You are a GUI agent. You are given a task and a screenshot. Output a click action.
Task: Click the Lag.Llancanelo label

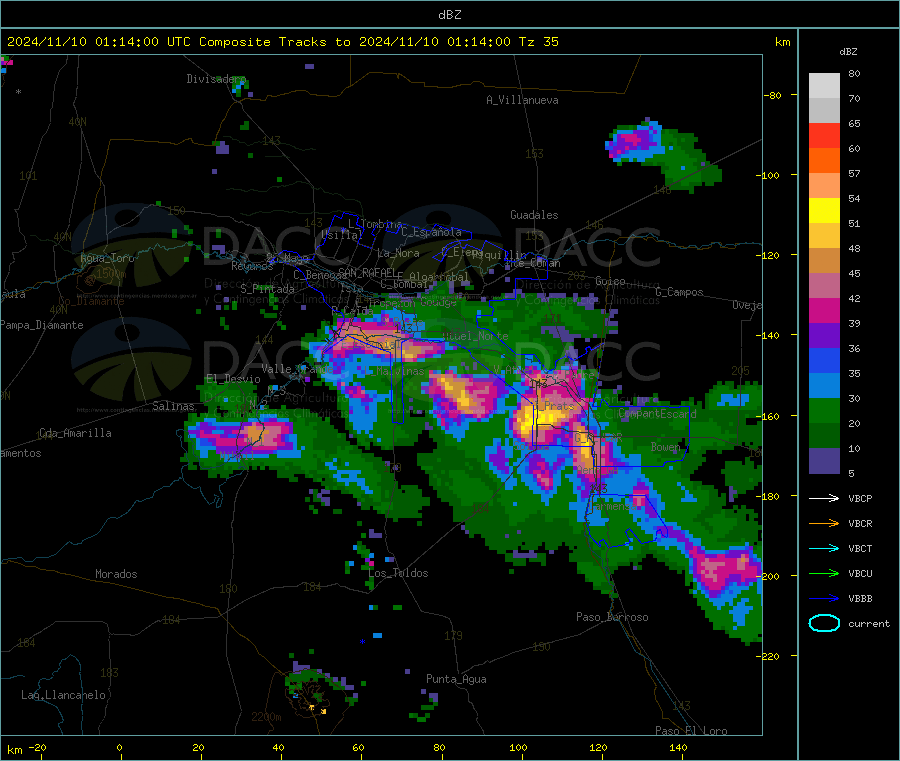click(x=64, y=695)
